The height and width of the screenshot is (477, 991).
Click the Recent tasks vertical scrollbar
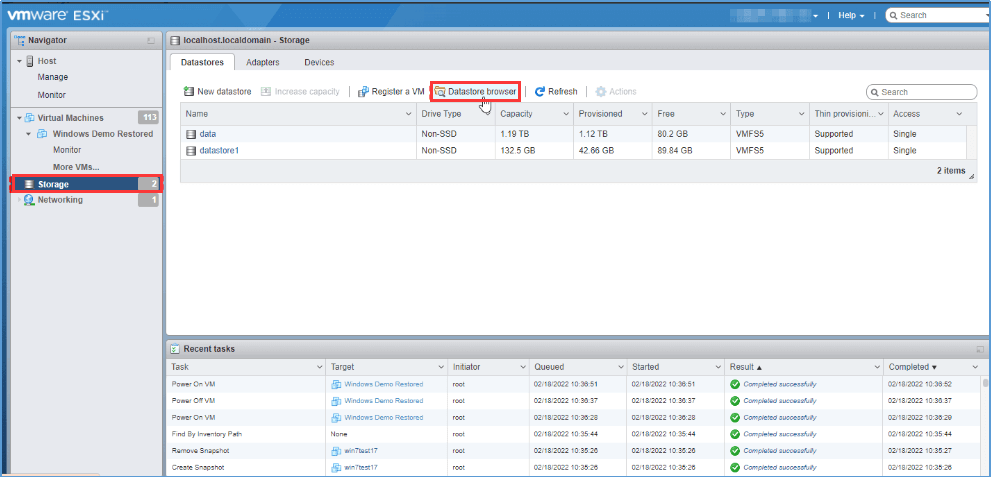[984, 420]
